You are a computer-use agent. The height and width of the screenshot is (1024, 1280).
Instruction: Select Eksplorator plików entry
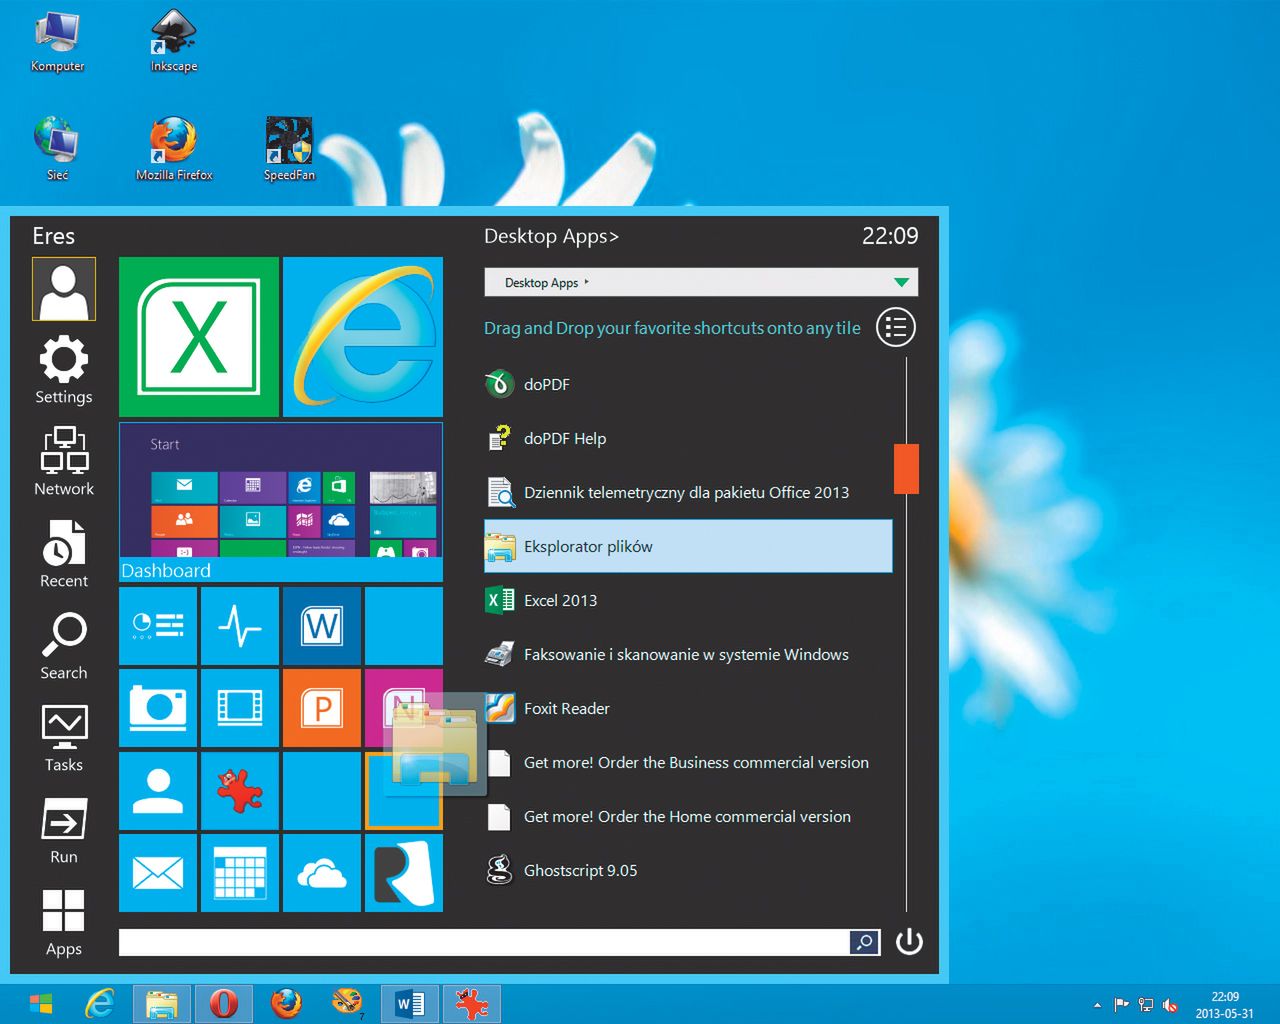[x=688, y=546]
